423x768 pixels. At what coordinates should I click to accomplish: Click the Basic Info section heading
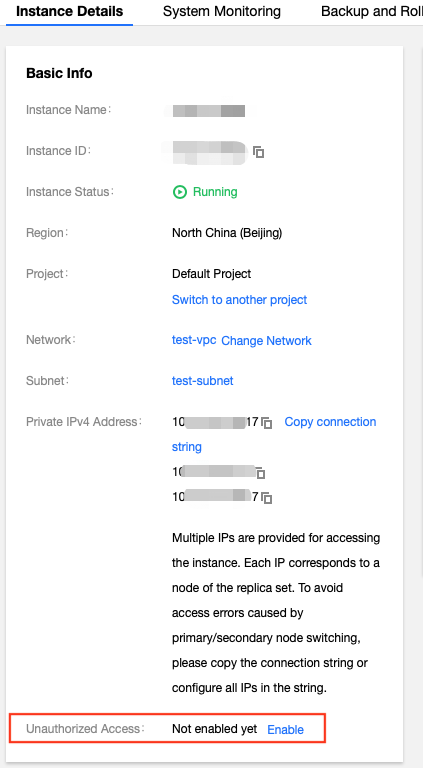click(59, 73)
